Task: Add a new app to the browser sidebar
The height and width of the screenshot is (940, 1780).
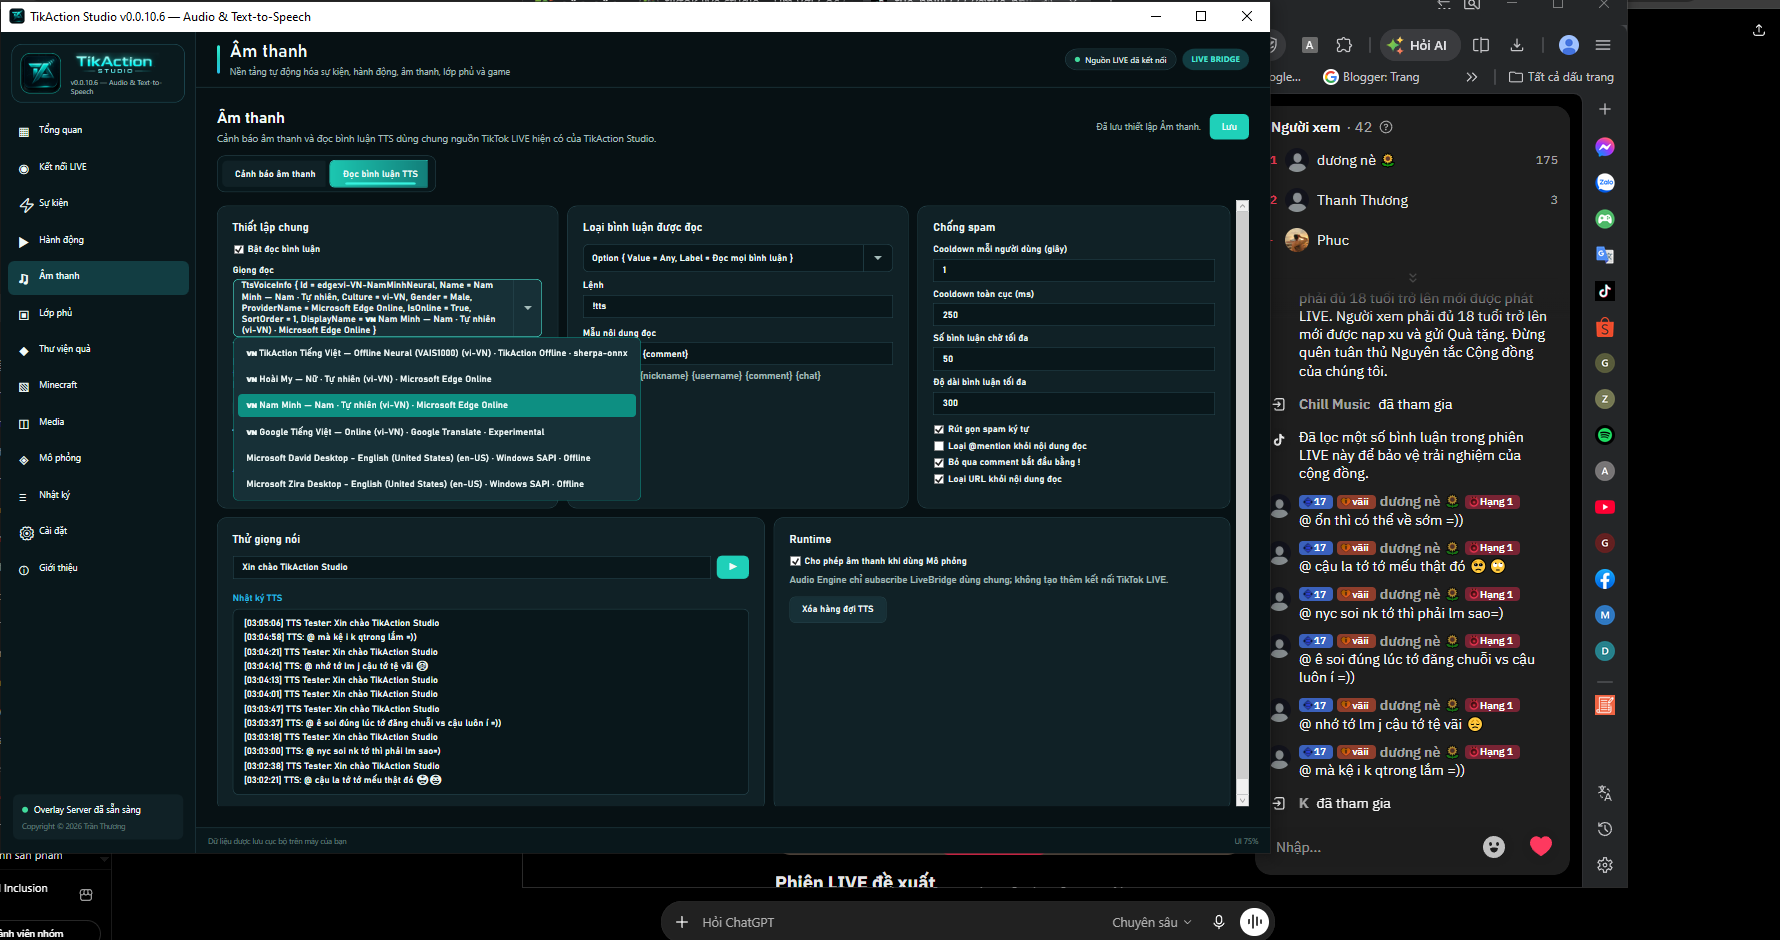Action: (x=1605, y=109)
